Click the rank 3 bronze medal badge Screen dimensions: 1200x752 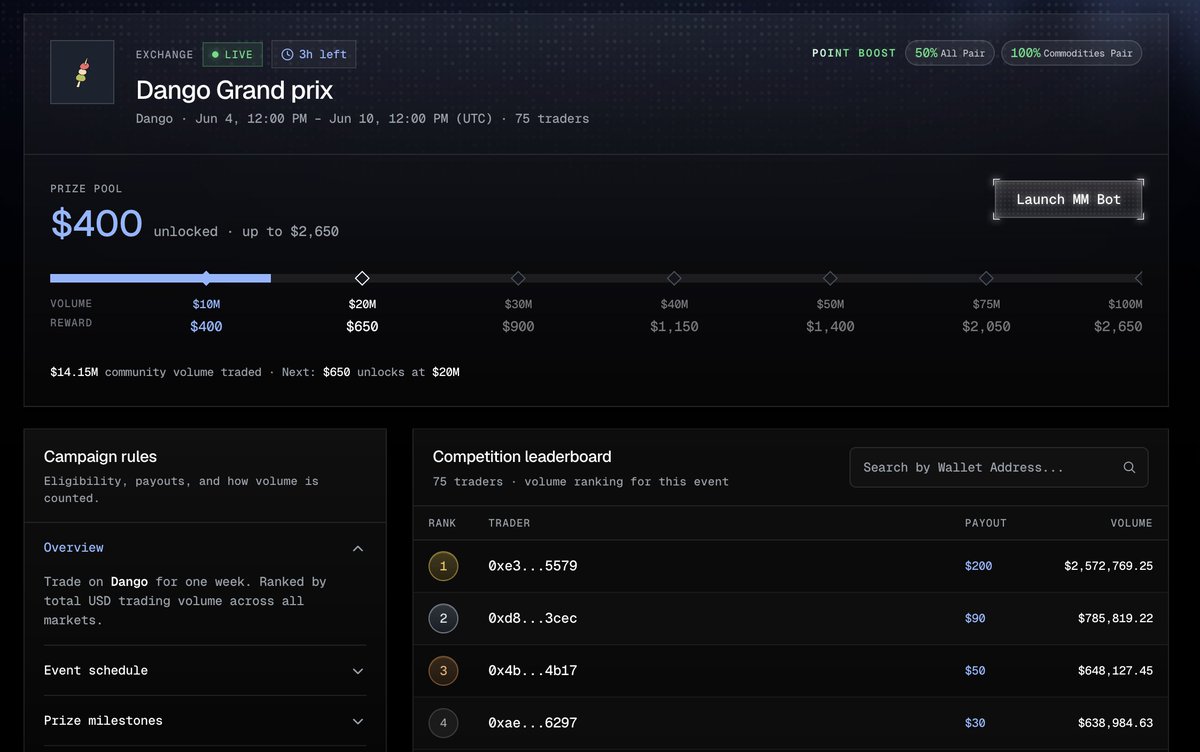443,670
